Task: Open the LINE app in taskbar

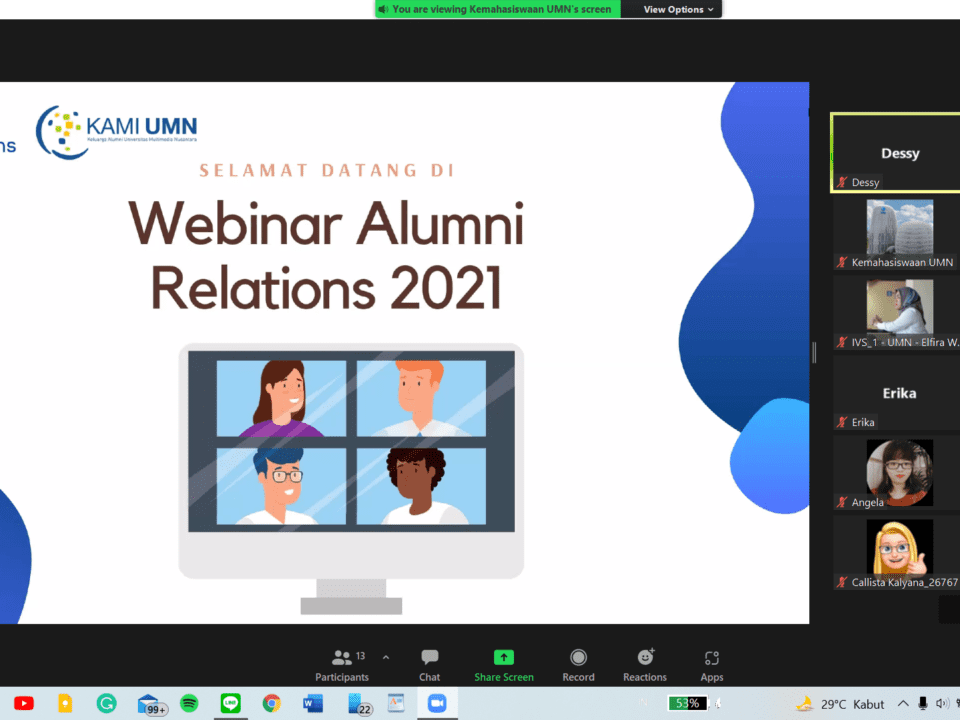Action: coord(230,704)
